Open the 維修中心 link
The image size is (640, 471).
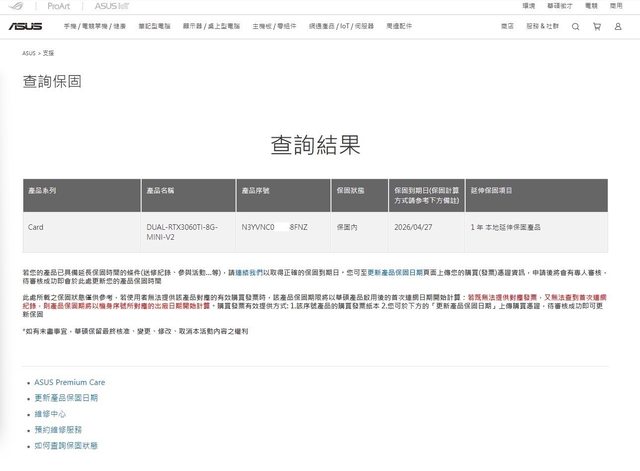pyautogui.click(x=50, y=413)
